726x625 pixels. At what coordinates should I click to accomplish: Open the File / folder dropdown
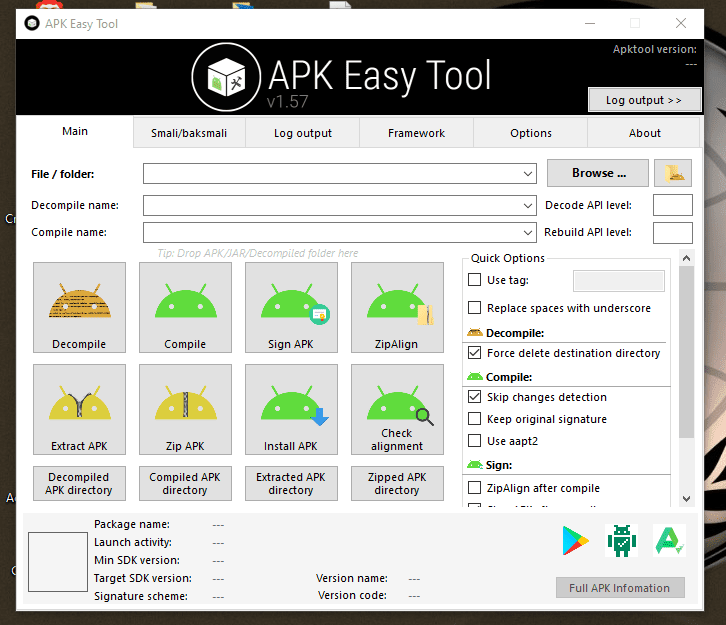[527, 174]
